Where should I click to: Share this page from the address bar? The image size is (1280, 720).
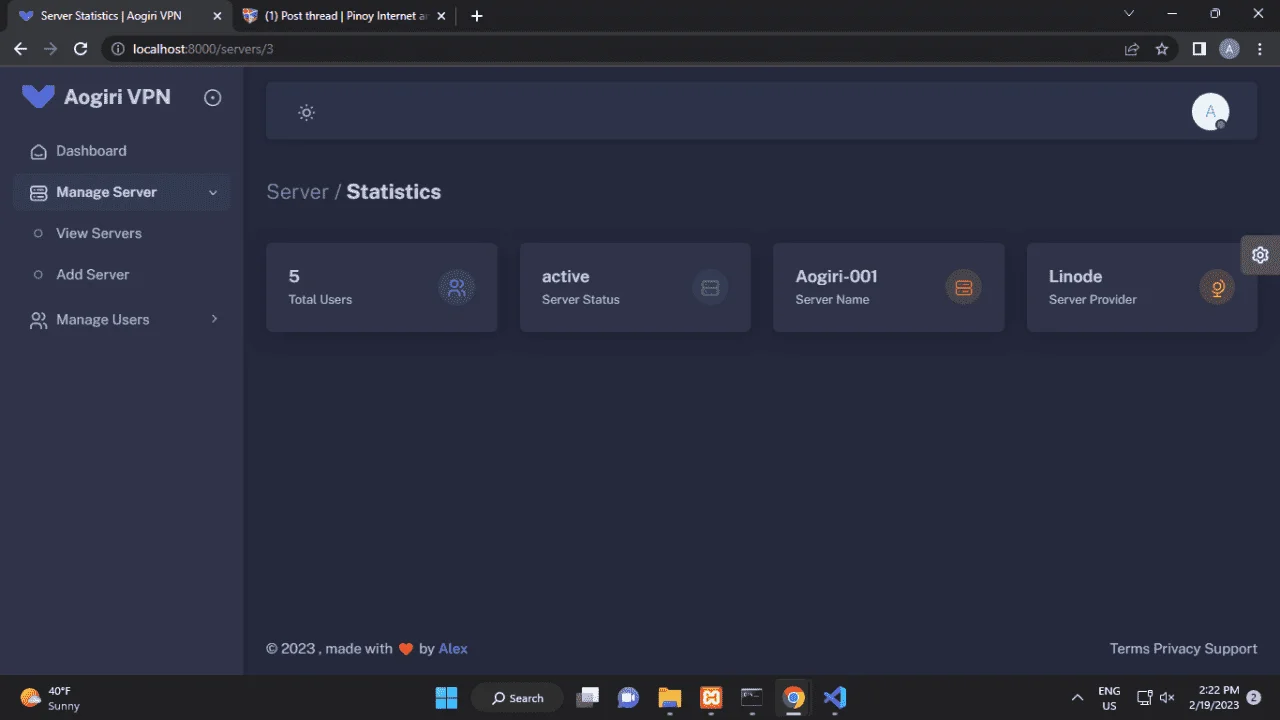click(1132, 48)
